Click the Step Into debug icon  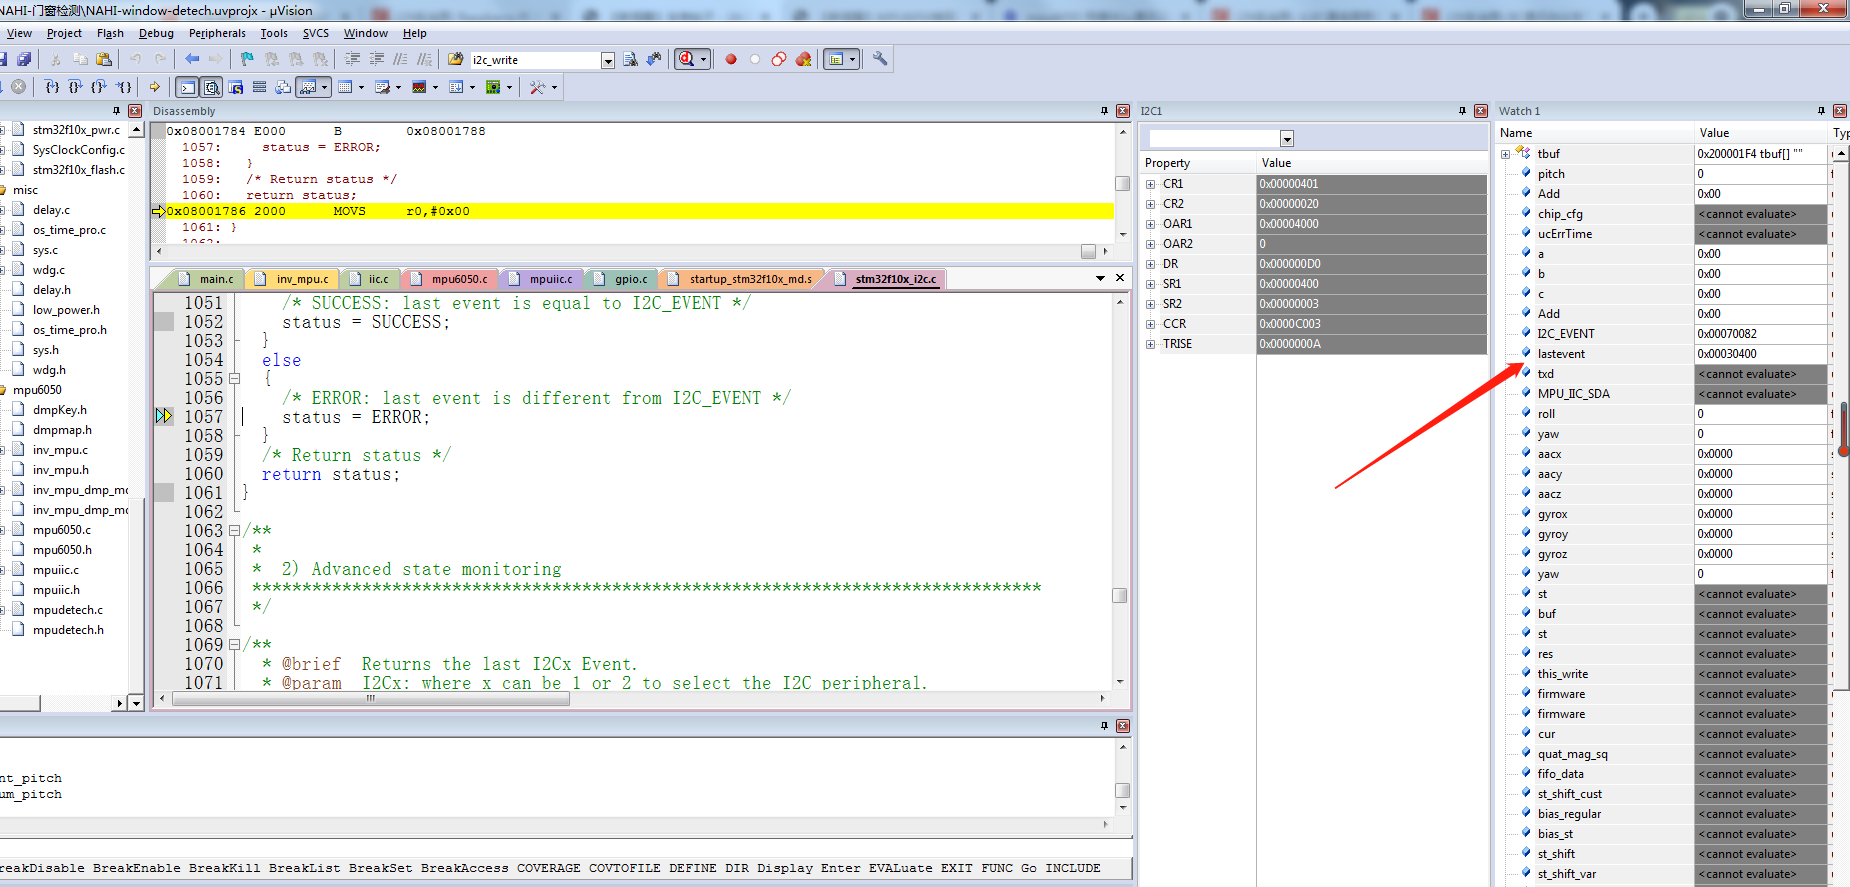pos(52,87)
